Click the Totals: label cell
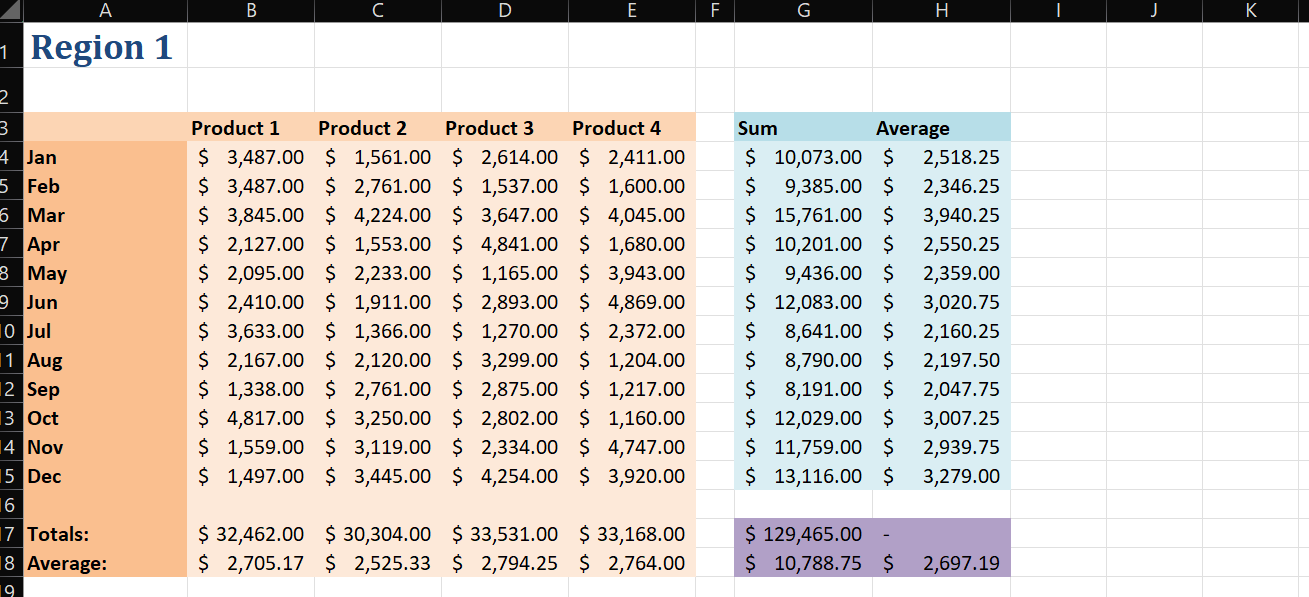The height and width of the screenshot is (597, 1309). 105,534
